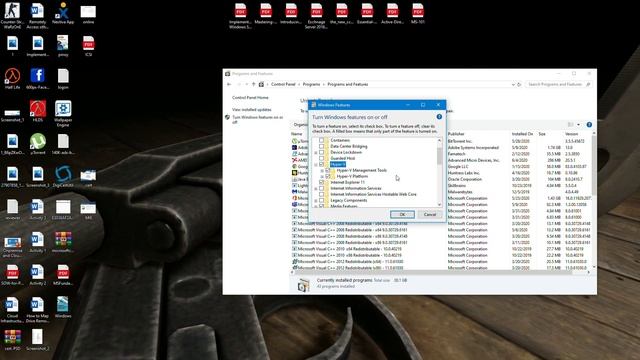Select the Cloud Infrastructure Word document icon
The image size is (640, 360).
[x=12, y=309]
